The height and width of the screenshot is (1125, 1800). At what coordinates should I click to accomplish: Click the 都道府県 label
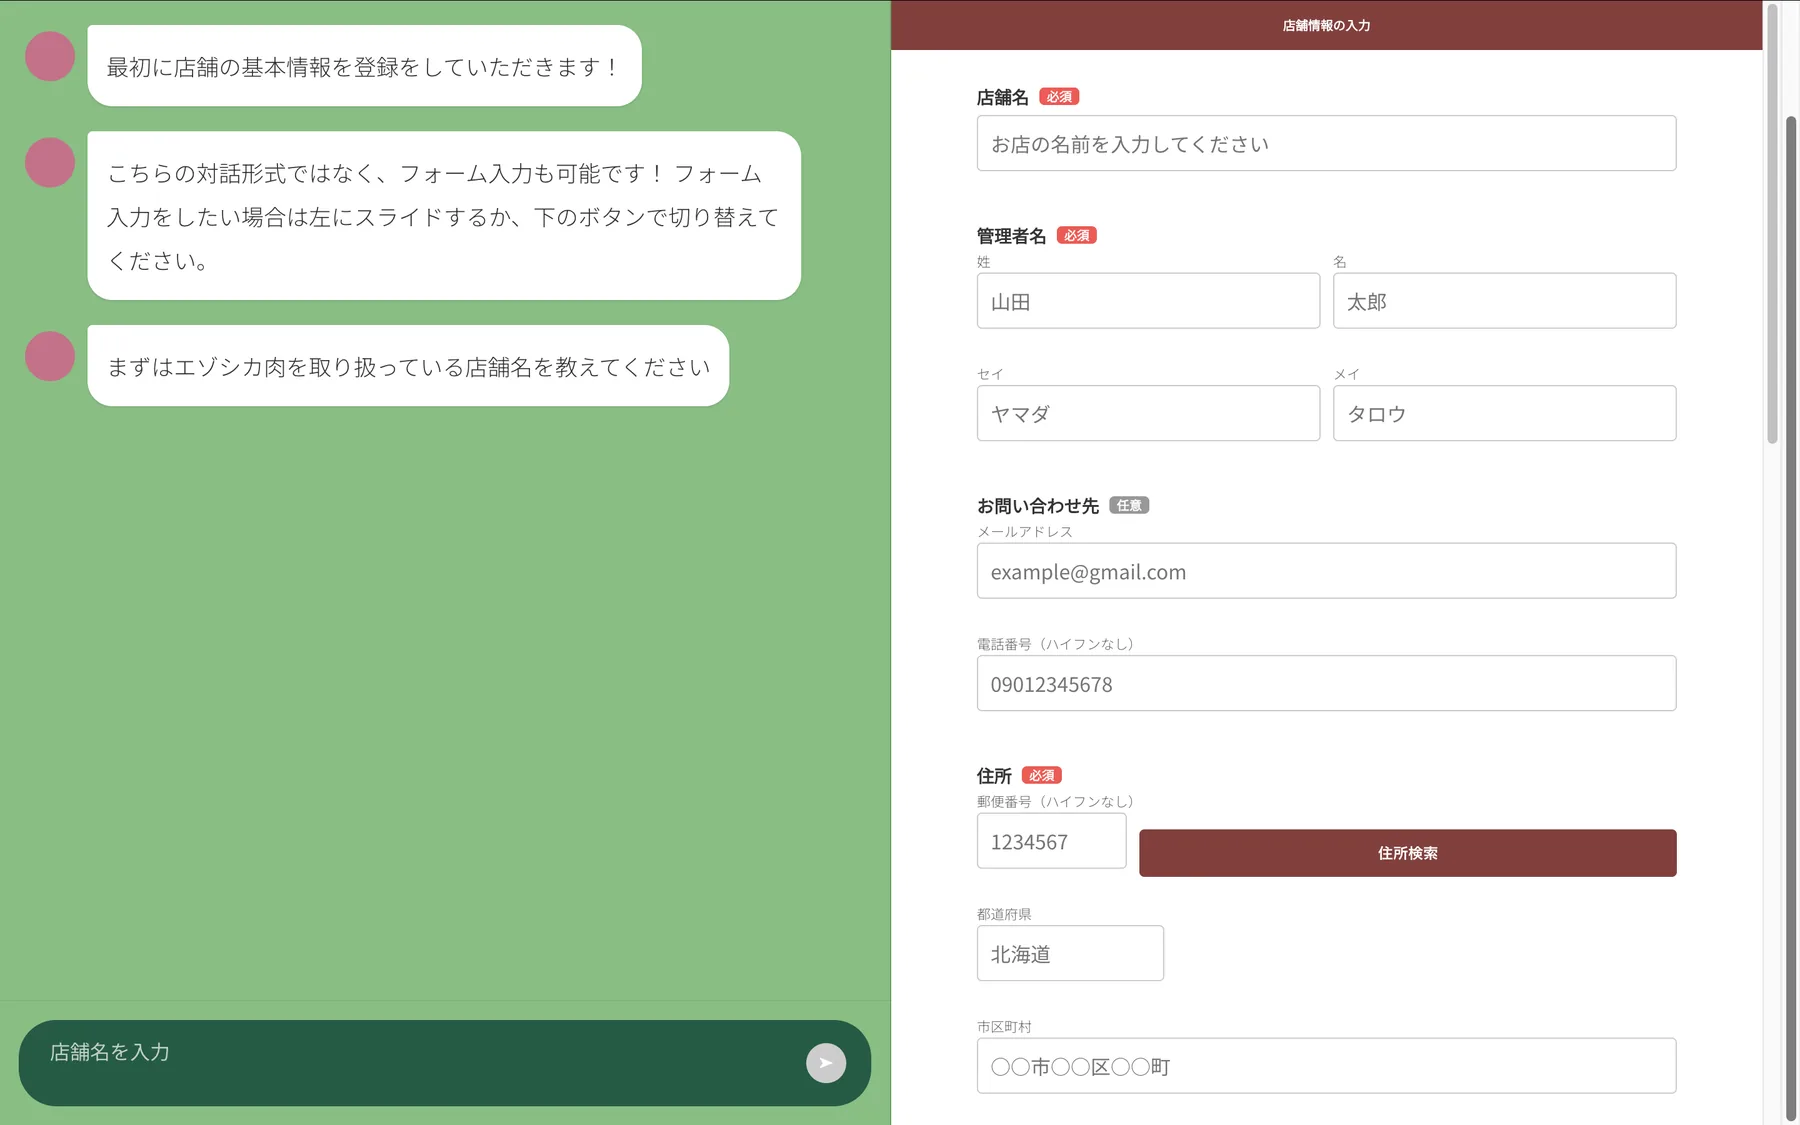pos(1004,914)
